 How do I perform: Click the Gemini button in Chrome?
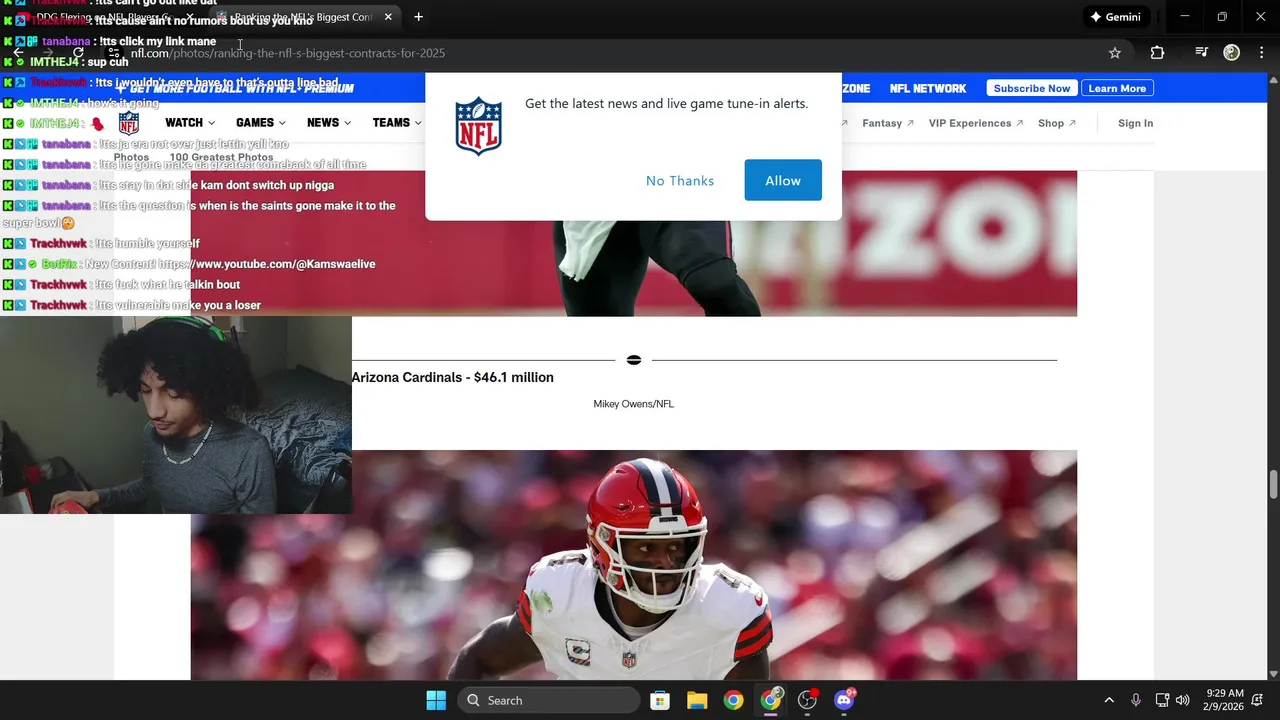tap(1115, 17)
